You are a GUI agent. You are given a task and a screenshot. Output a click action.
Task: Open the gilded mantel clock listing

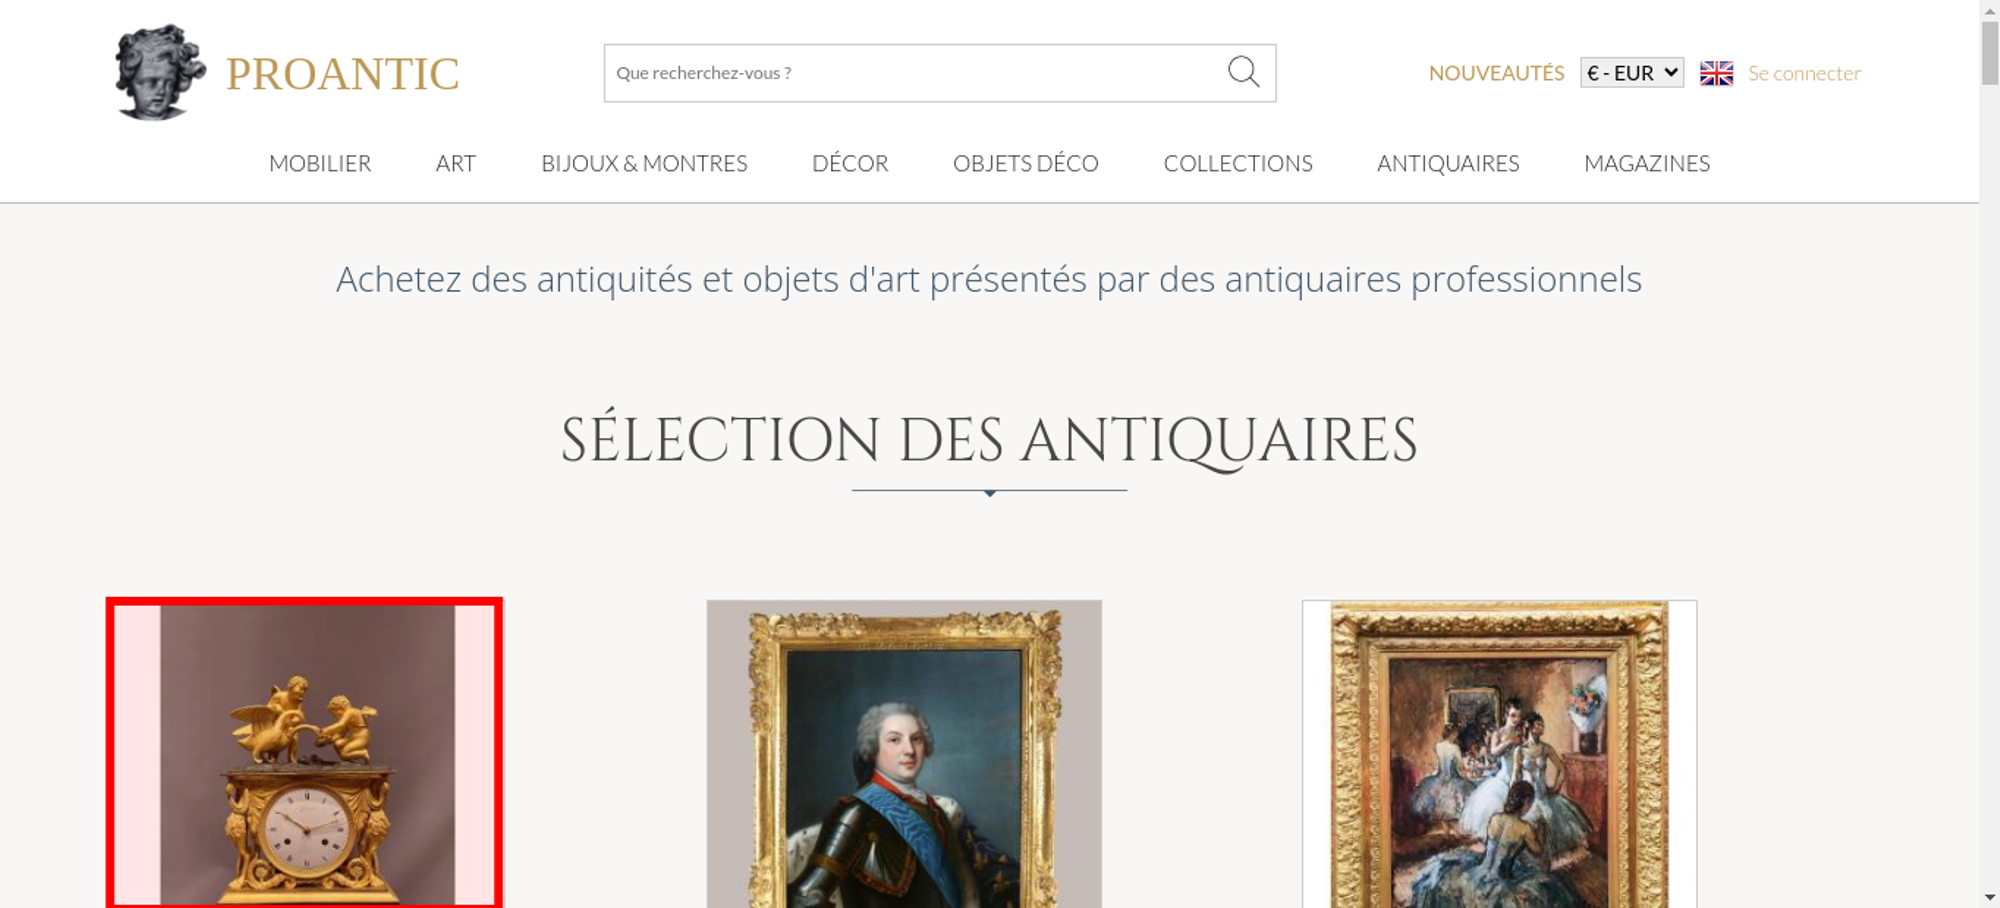coord(305,754)
